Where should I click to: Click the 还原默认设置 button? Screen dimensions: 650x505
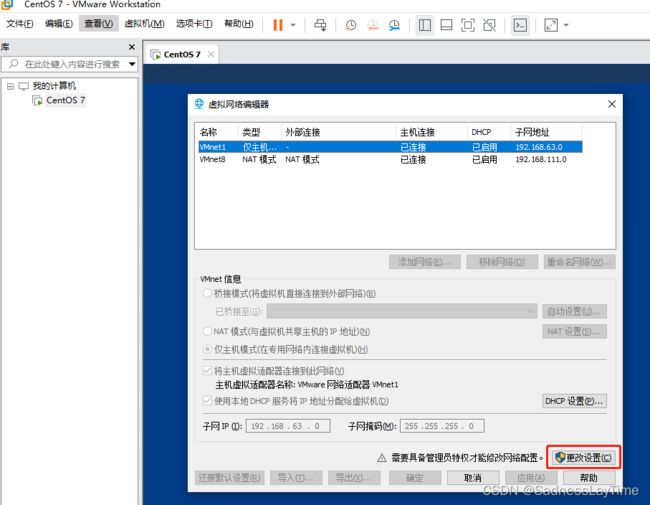(x=229, y=478)
